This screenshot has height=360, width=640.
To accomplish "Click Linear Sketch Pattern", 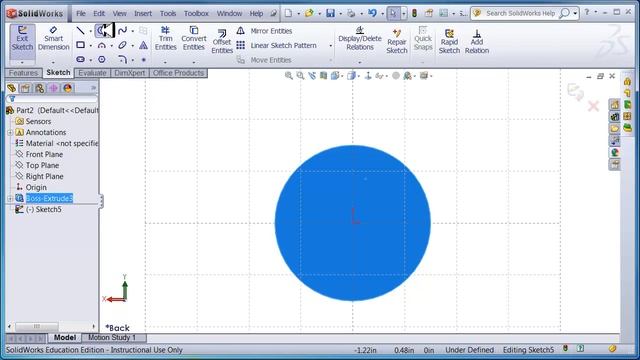I will 276,45.
